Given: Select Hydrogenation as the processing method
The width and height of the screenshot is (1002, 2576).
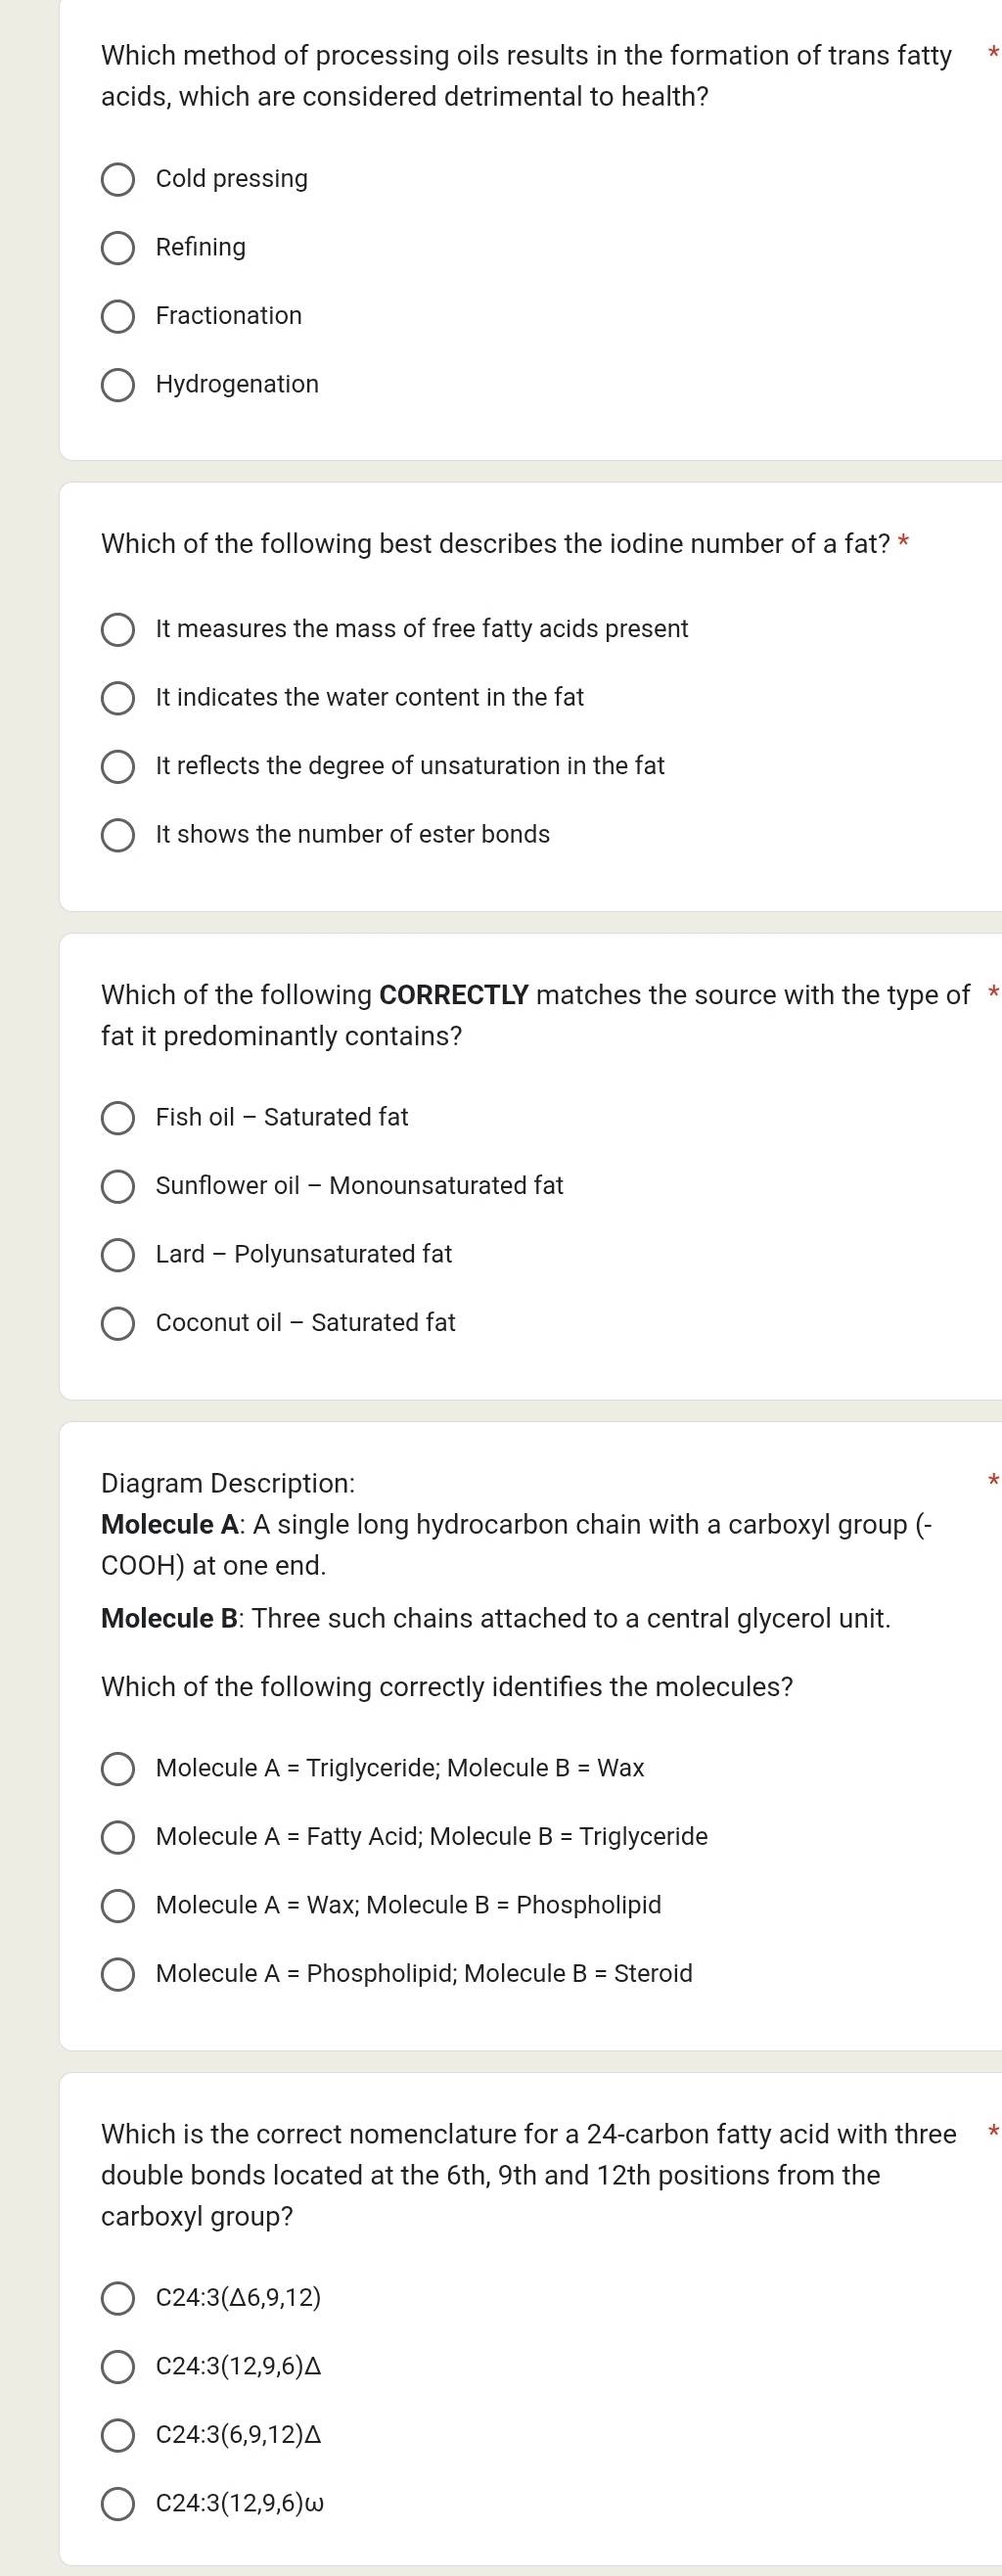Looking at the screenshot, I should click(x=118, y=385).
